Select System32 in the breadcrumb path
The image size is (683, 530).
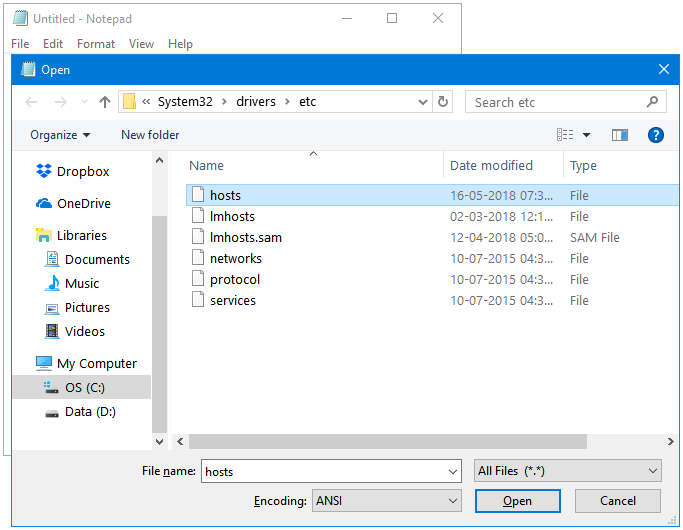coord(185,101)
